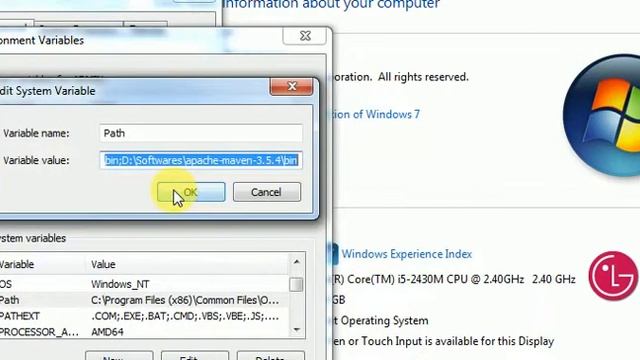Screen dimensions: 640x360
Task: Sort by the Value column header
Action: click(x=187, y=264)
